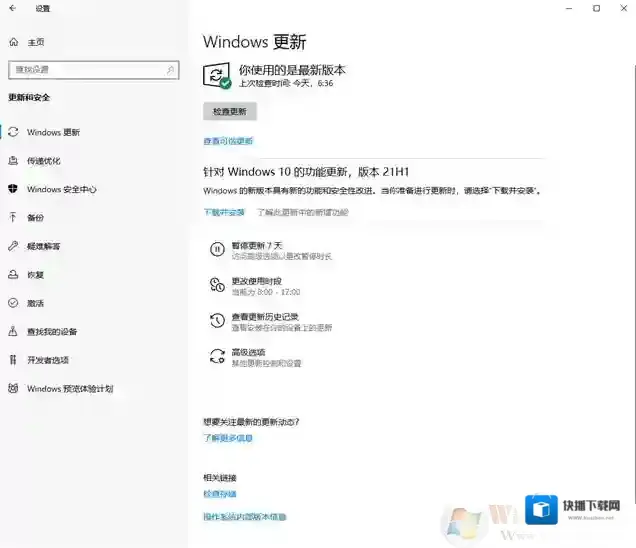636x548 pixels.
Task: Click the back arrow in the title bar
Action: (x=14, y=9)
